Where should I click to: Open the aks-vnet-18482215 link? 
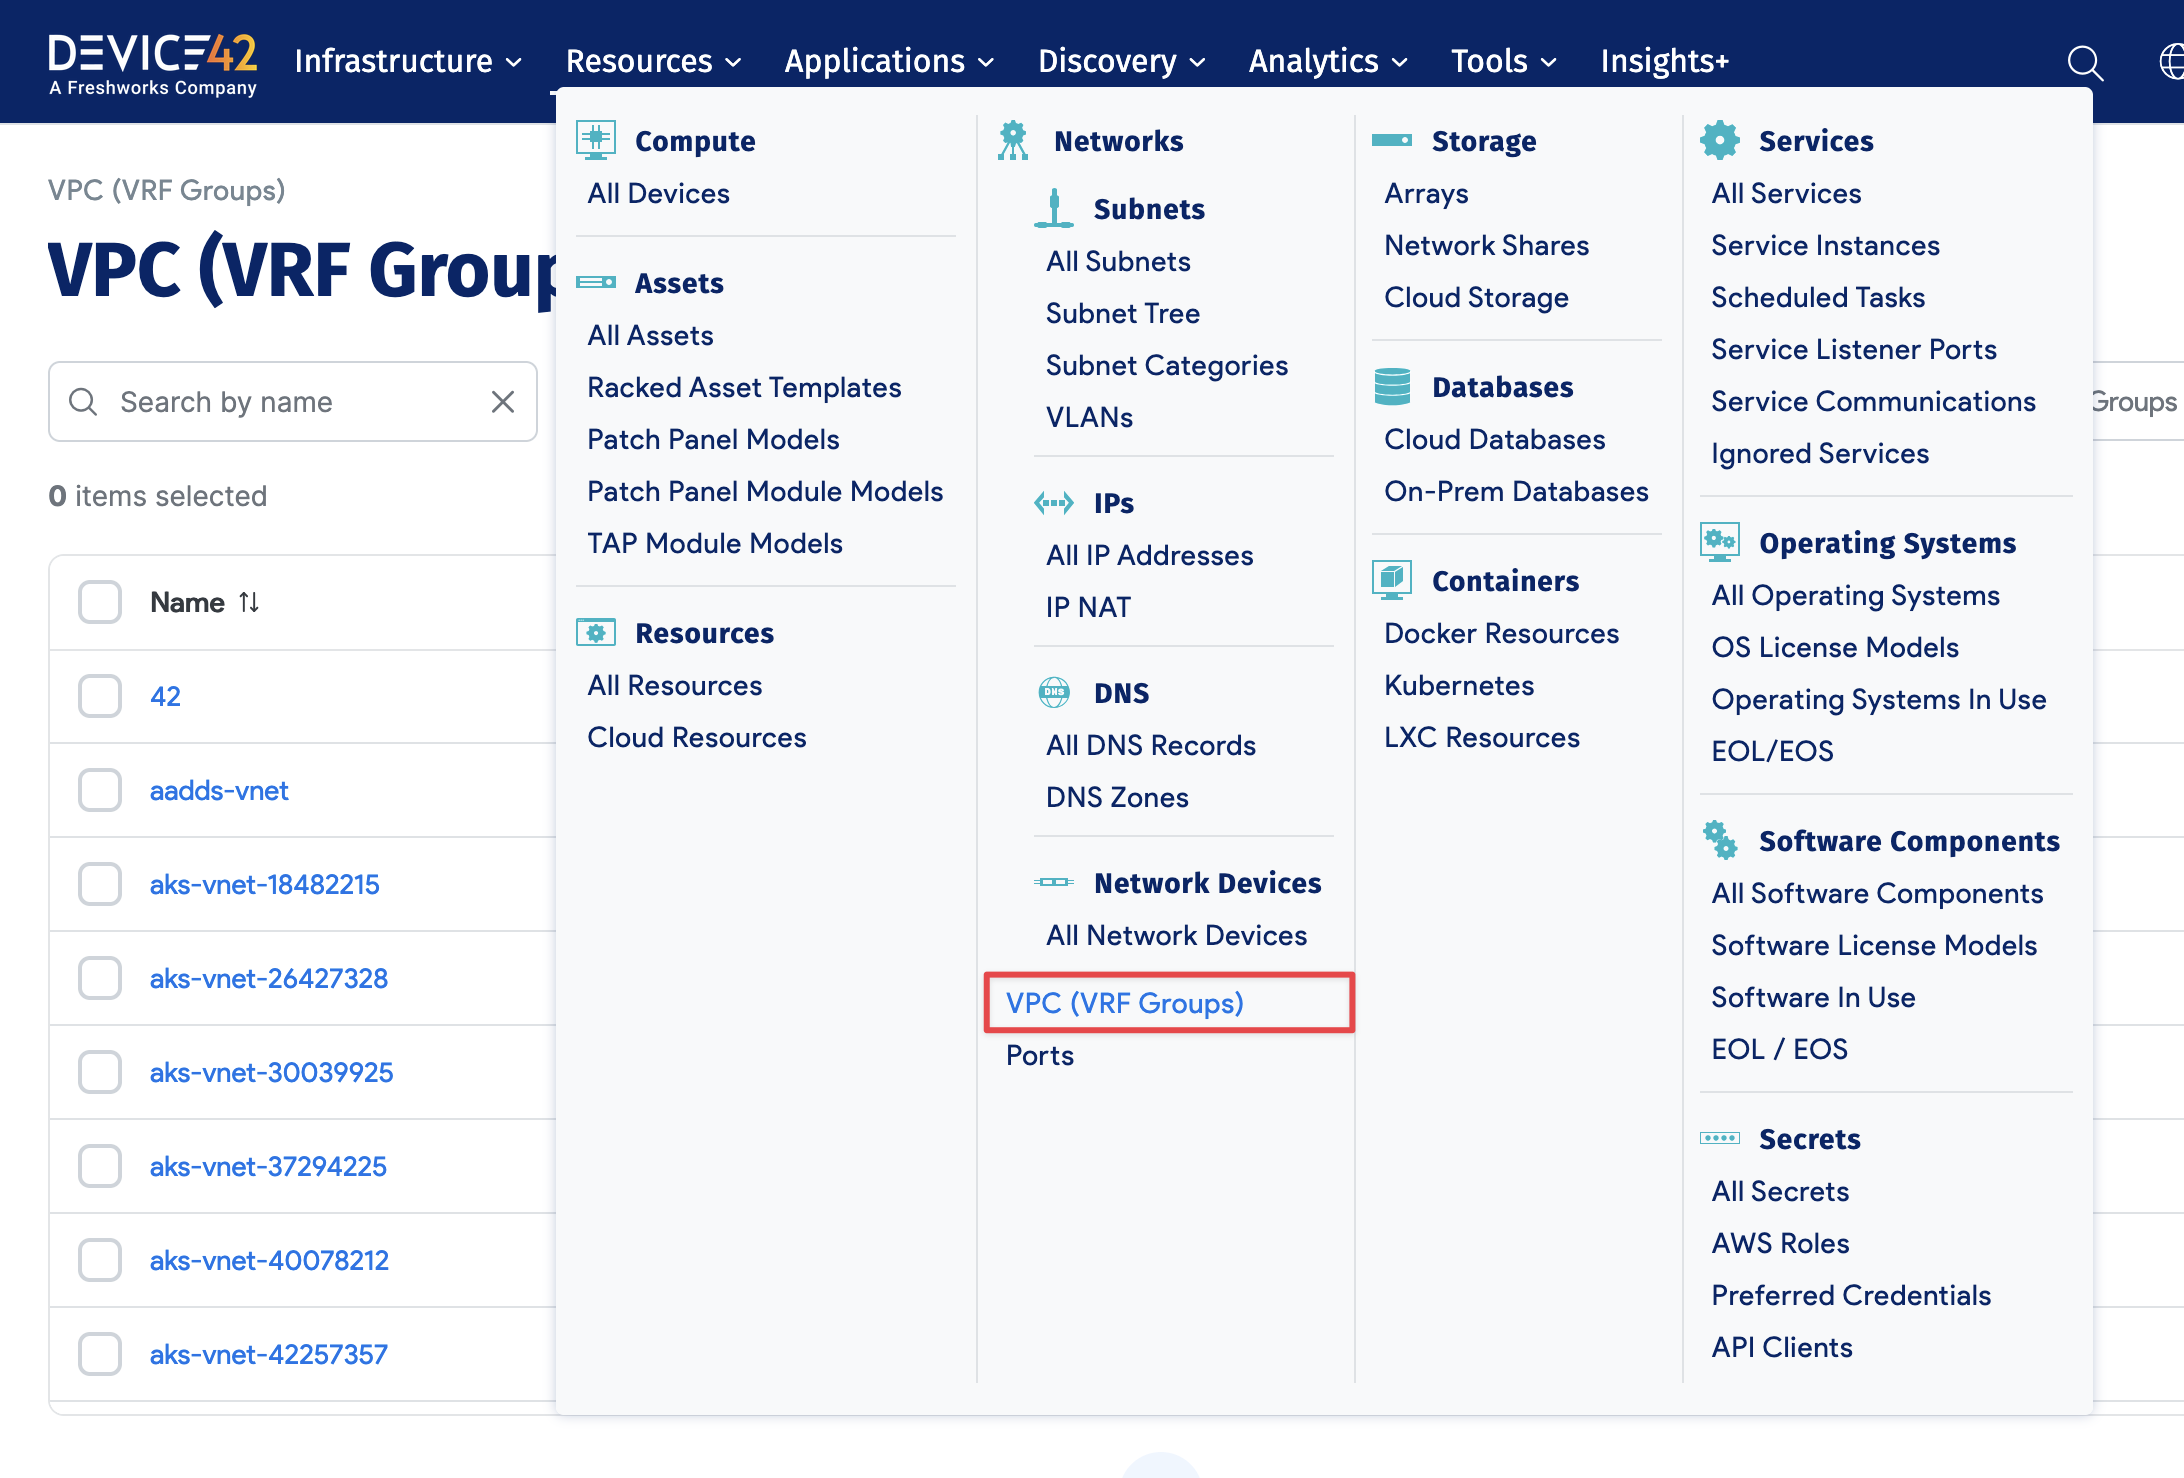tap(265, 884)
